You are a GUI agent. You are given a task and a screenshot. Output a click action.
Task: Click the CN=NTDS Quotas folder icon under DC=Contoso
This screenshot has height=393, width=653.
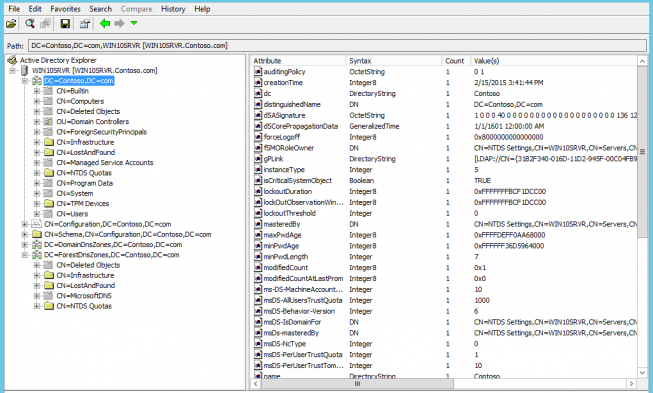click(49, 173)
